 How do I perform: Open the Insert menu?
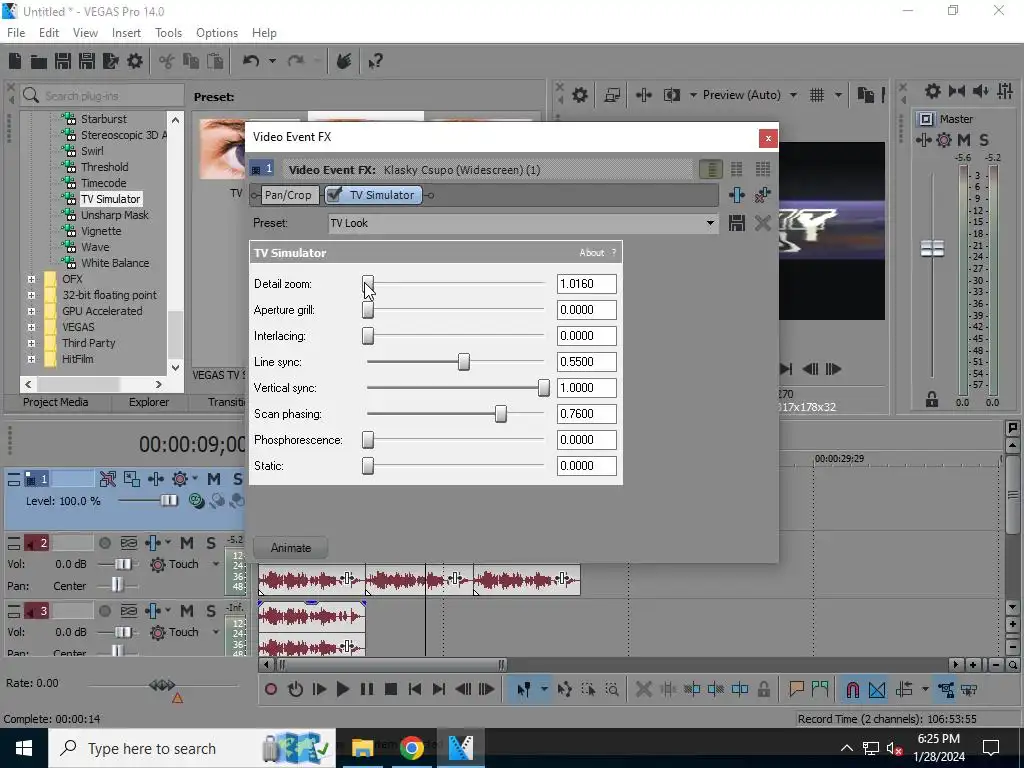pyautogui.click(x=126, y=33)
